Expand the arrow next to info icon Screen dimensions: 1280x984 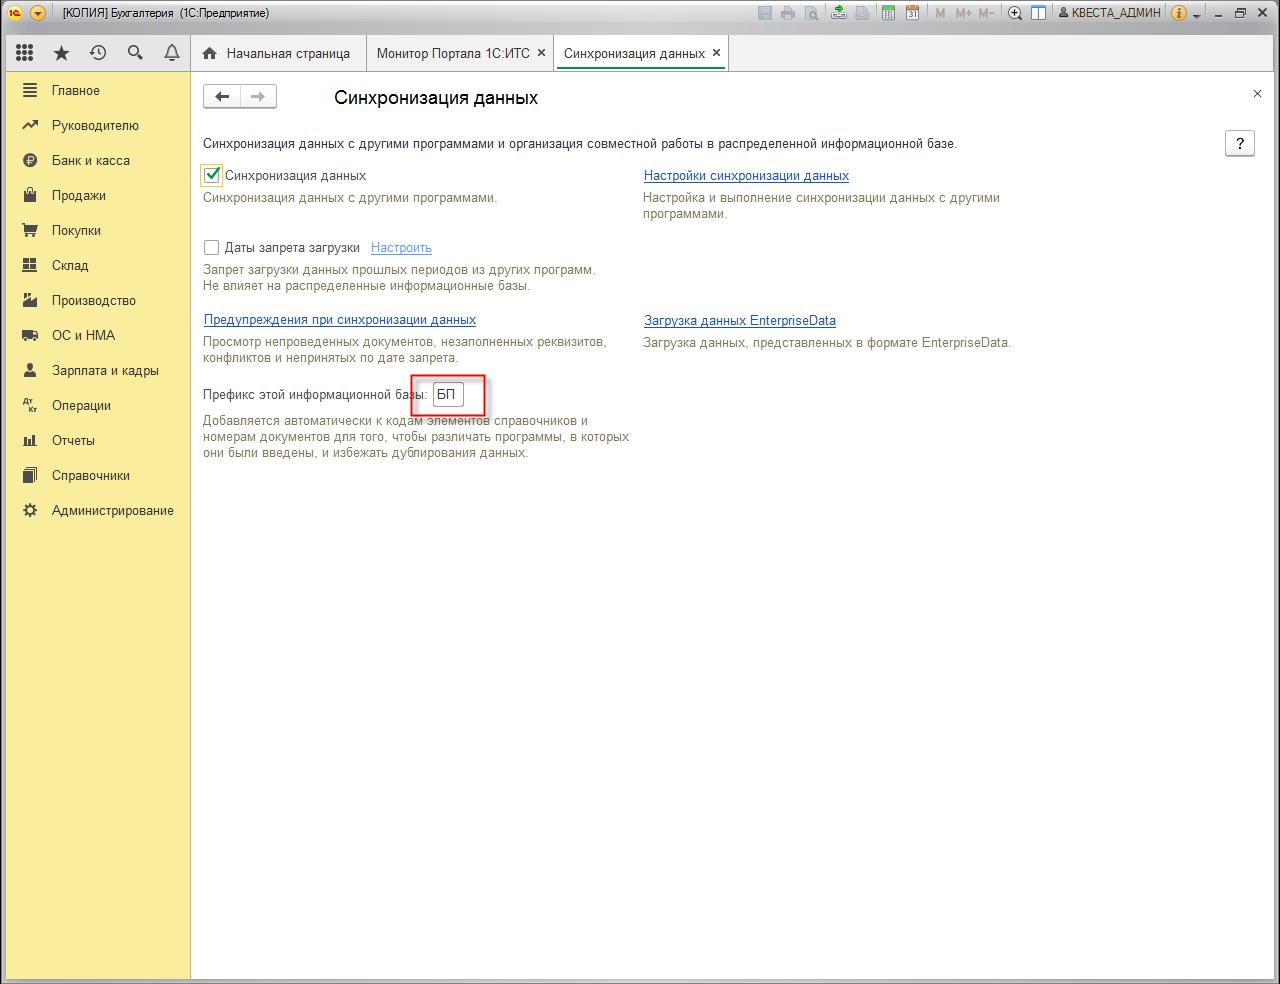coord(1197,15)
